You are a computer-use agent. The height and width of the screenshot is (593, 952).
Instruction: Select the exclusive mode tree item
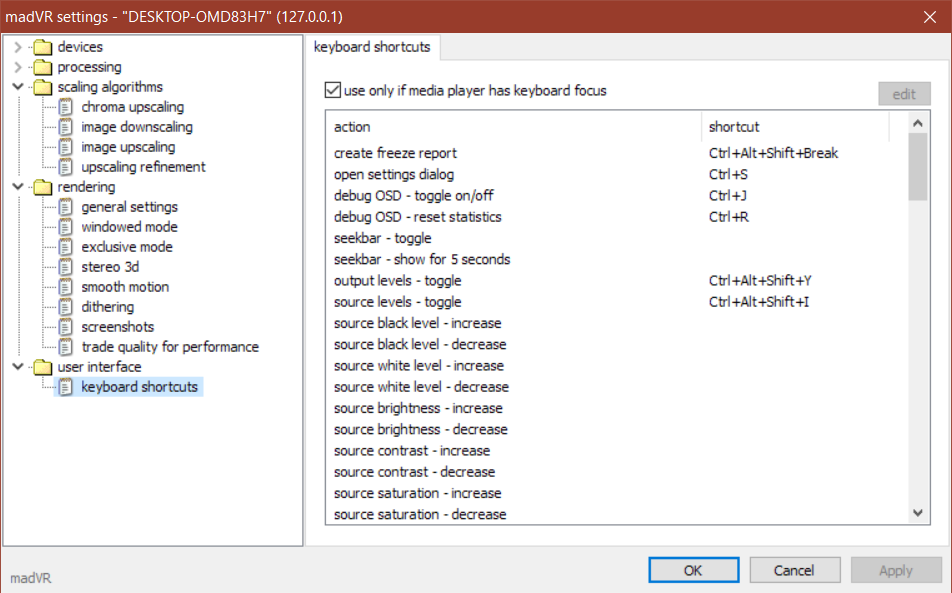(x=127, y=247)
